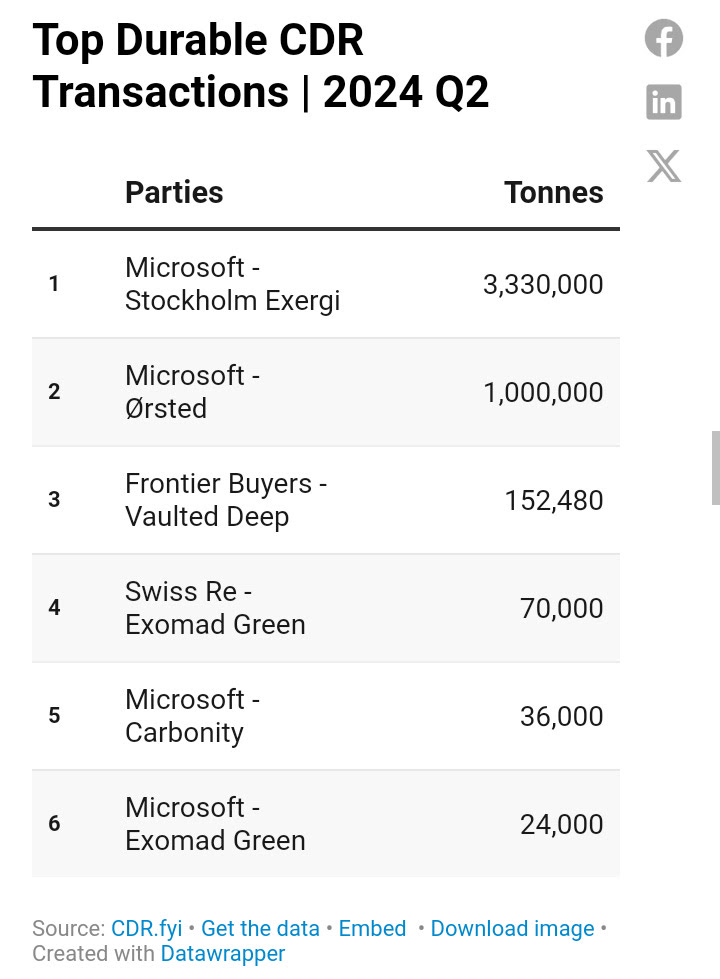Share on Facebook icon
The image size is (720, 979).
click(663, 38)
